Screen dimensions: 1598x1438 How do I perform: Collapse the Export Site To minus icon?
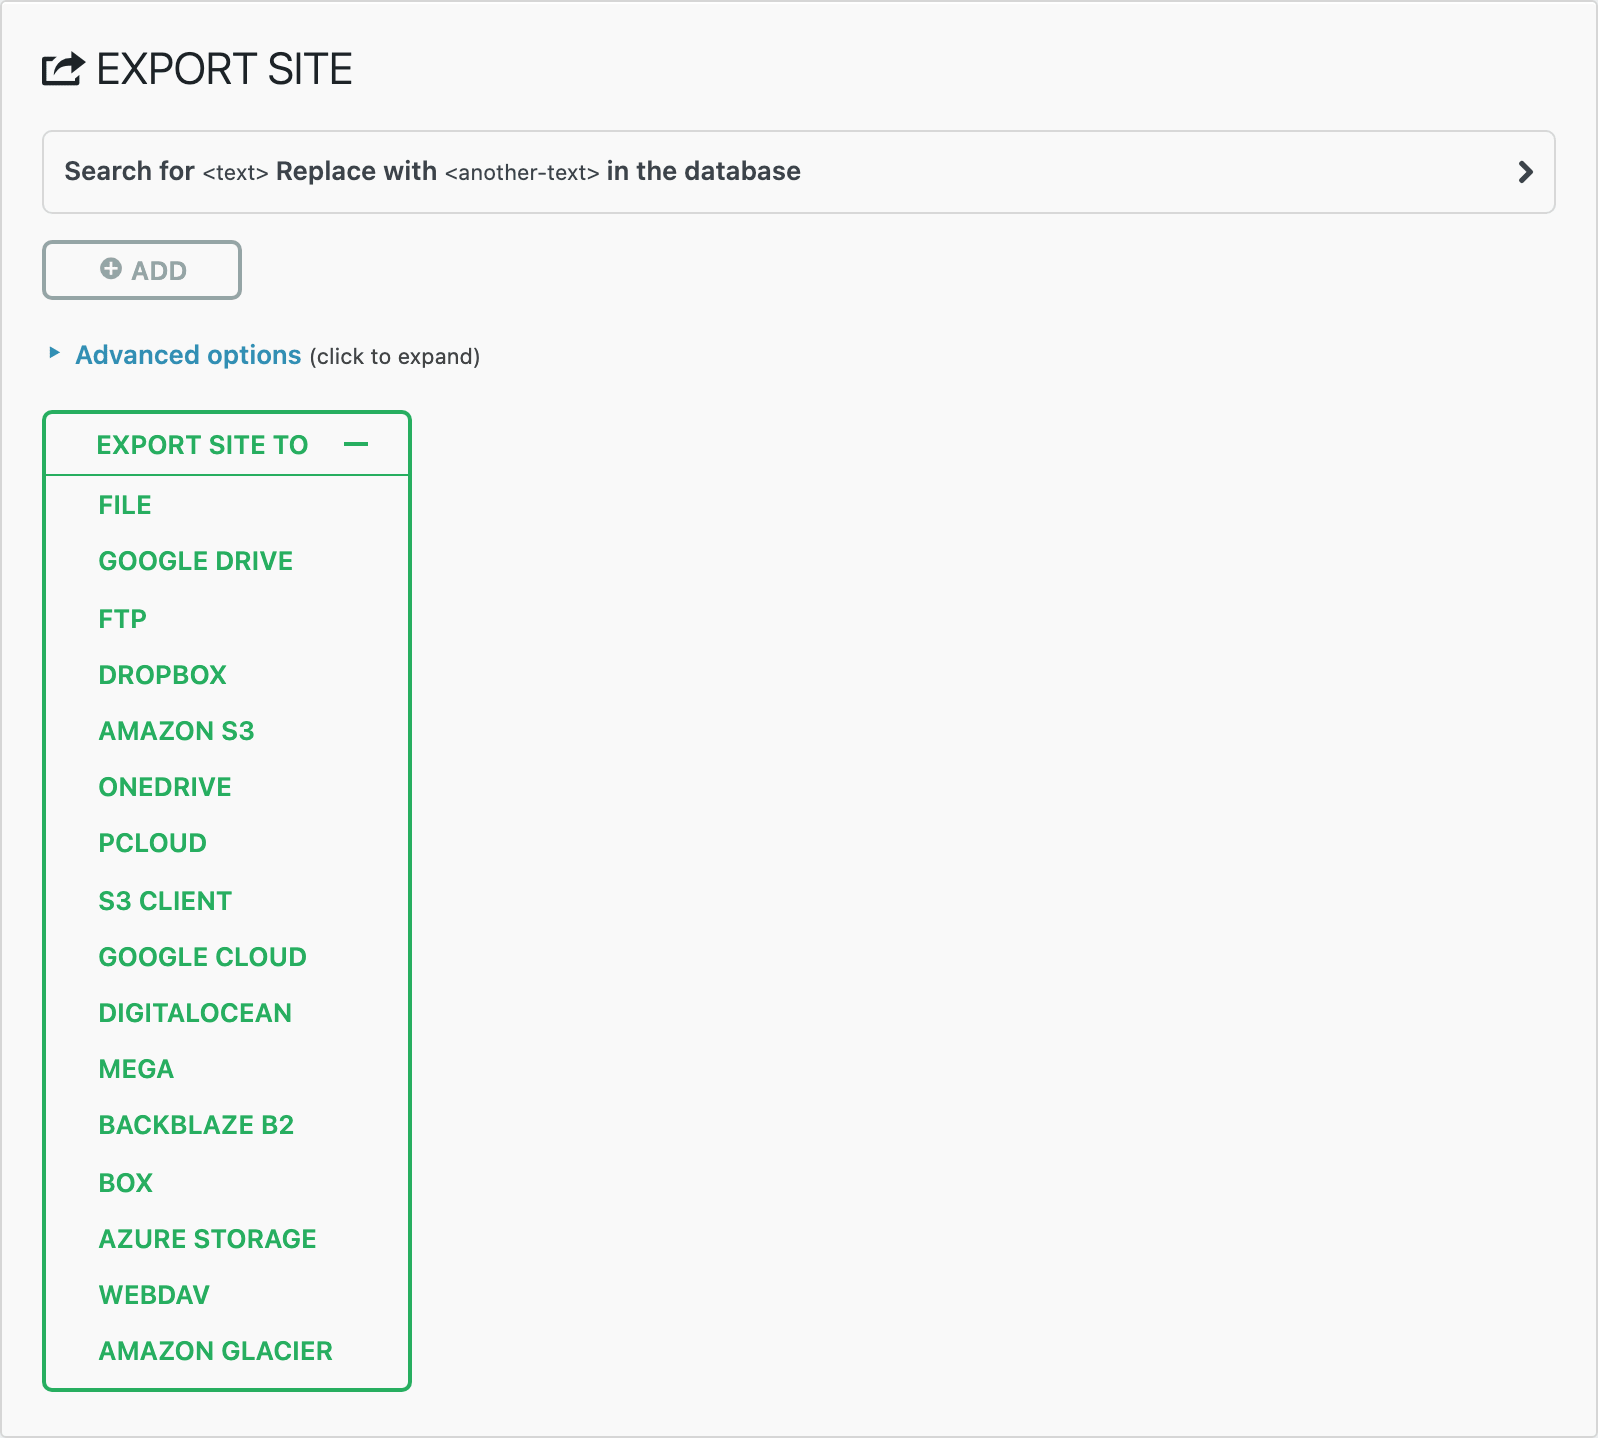tap(356, 444)
